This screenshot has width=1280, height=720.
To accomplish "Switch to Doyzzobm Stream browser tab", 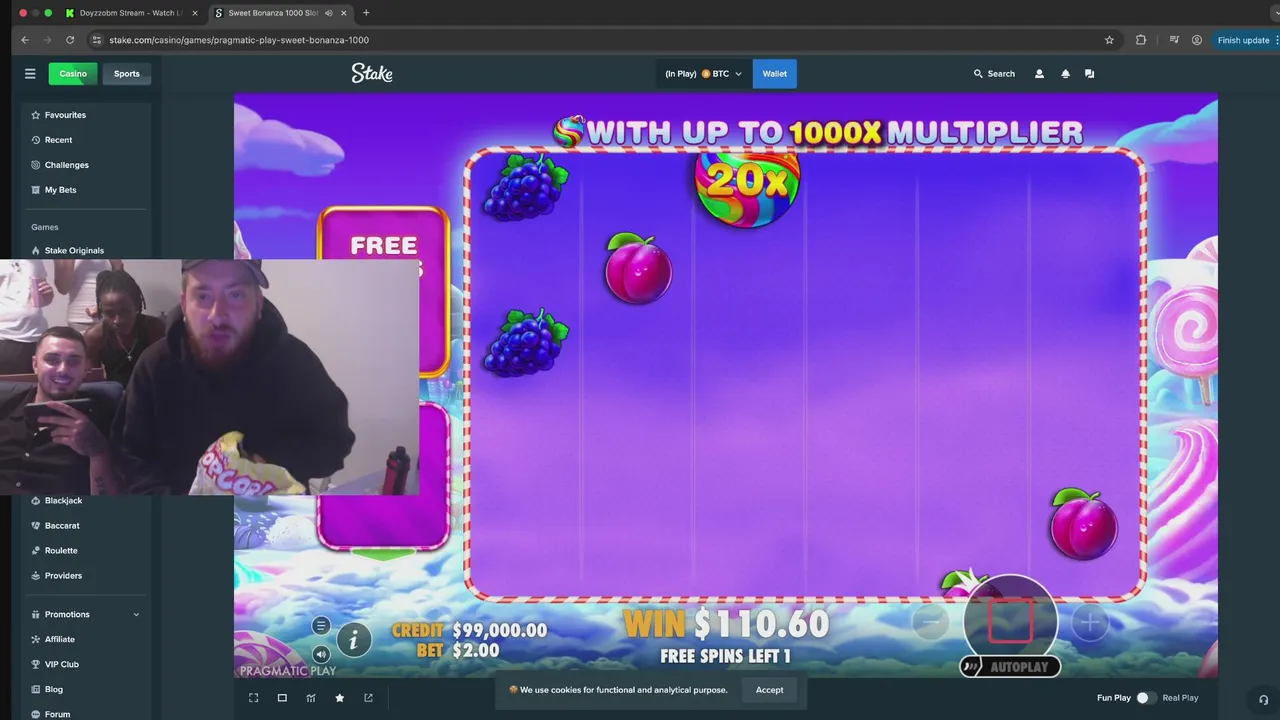I will (x=130, y=13).
